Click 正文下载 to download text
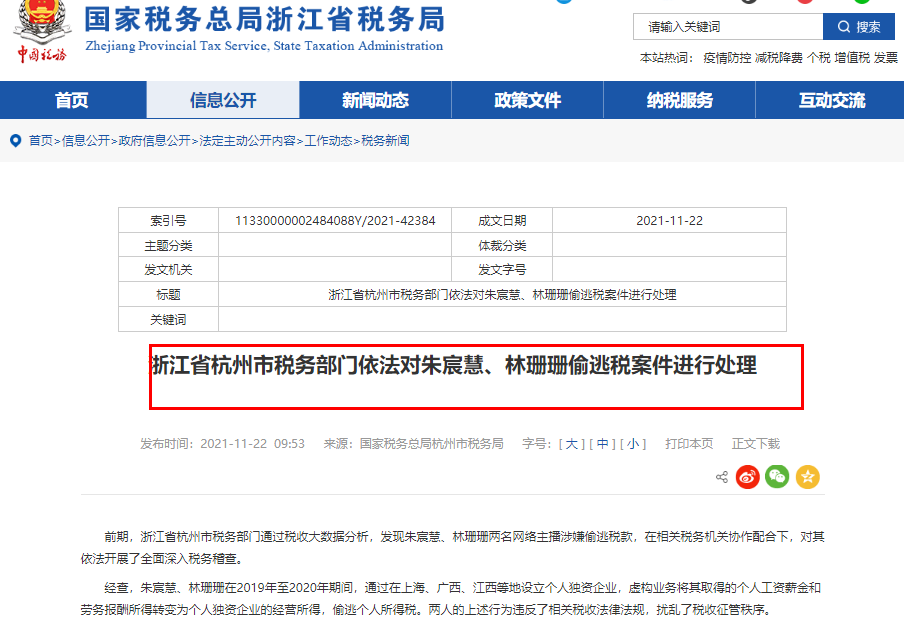The height and width of the screenshot is (622, 904). point(756,444)
